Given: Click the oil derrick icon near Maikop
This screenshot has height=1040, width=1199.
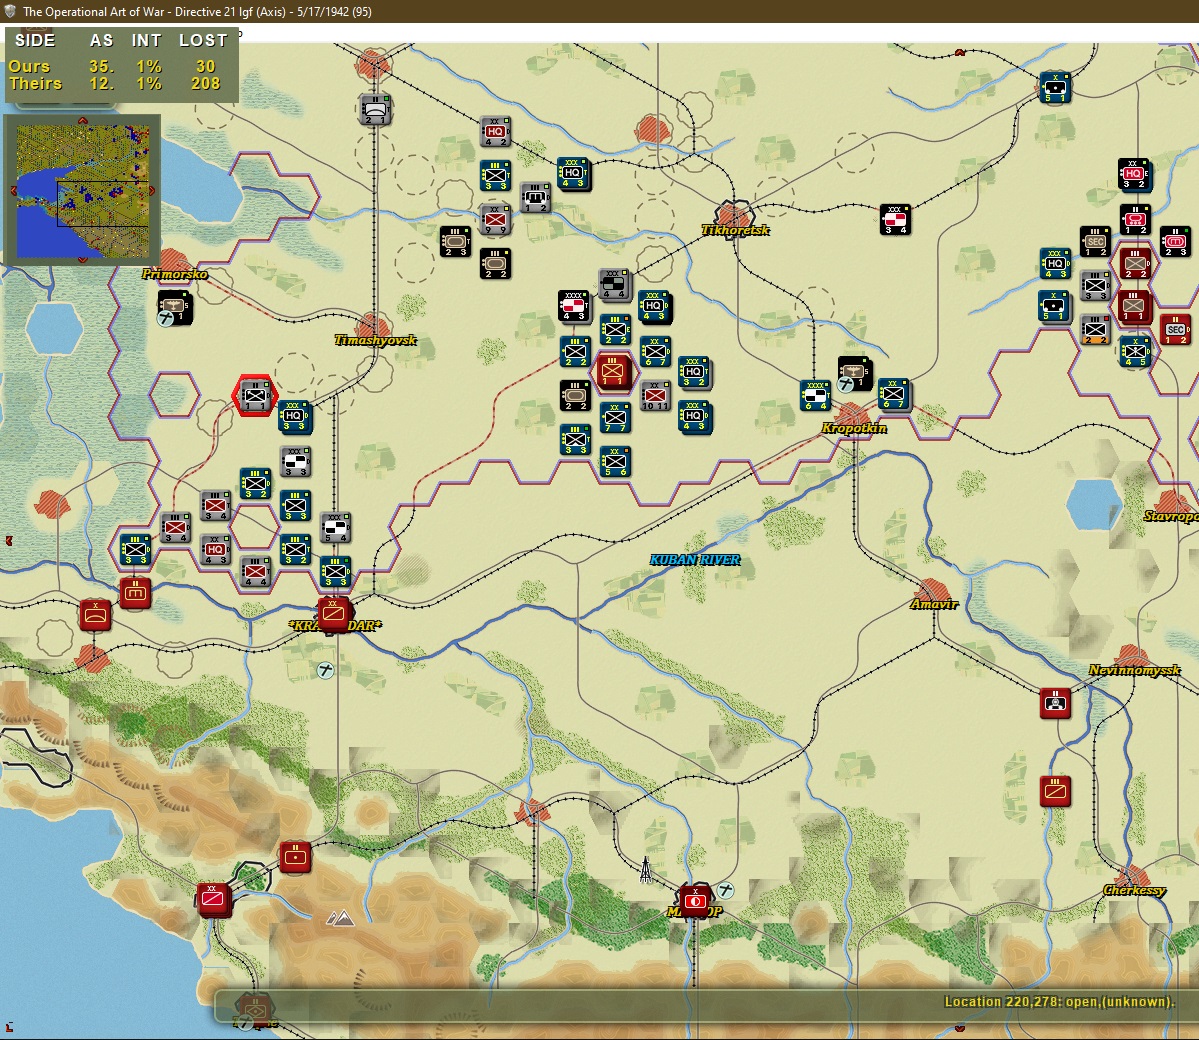Looking at the screenshot, I should point(645,869).
